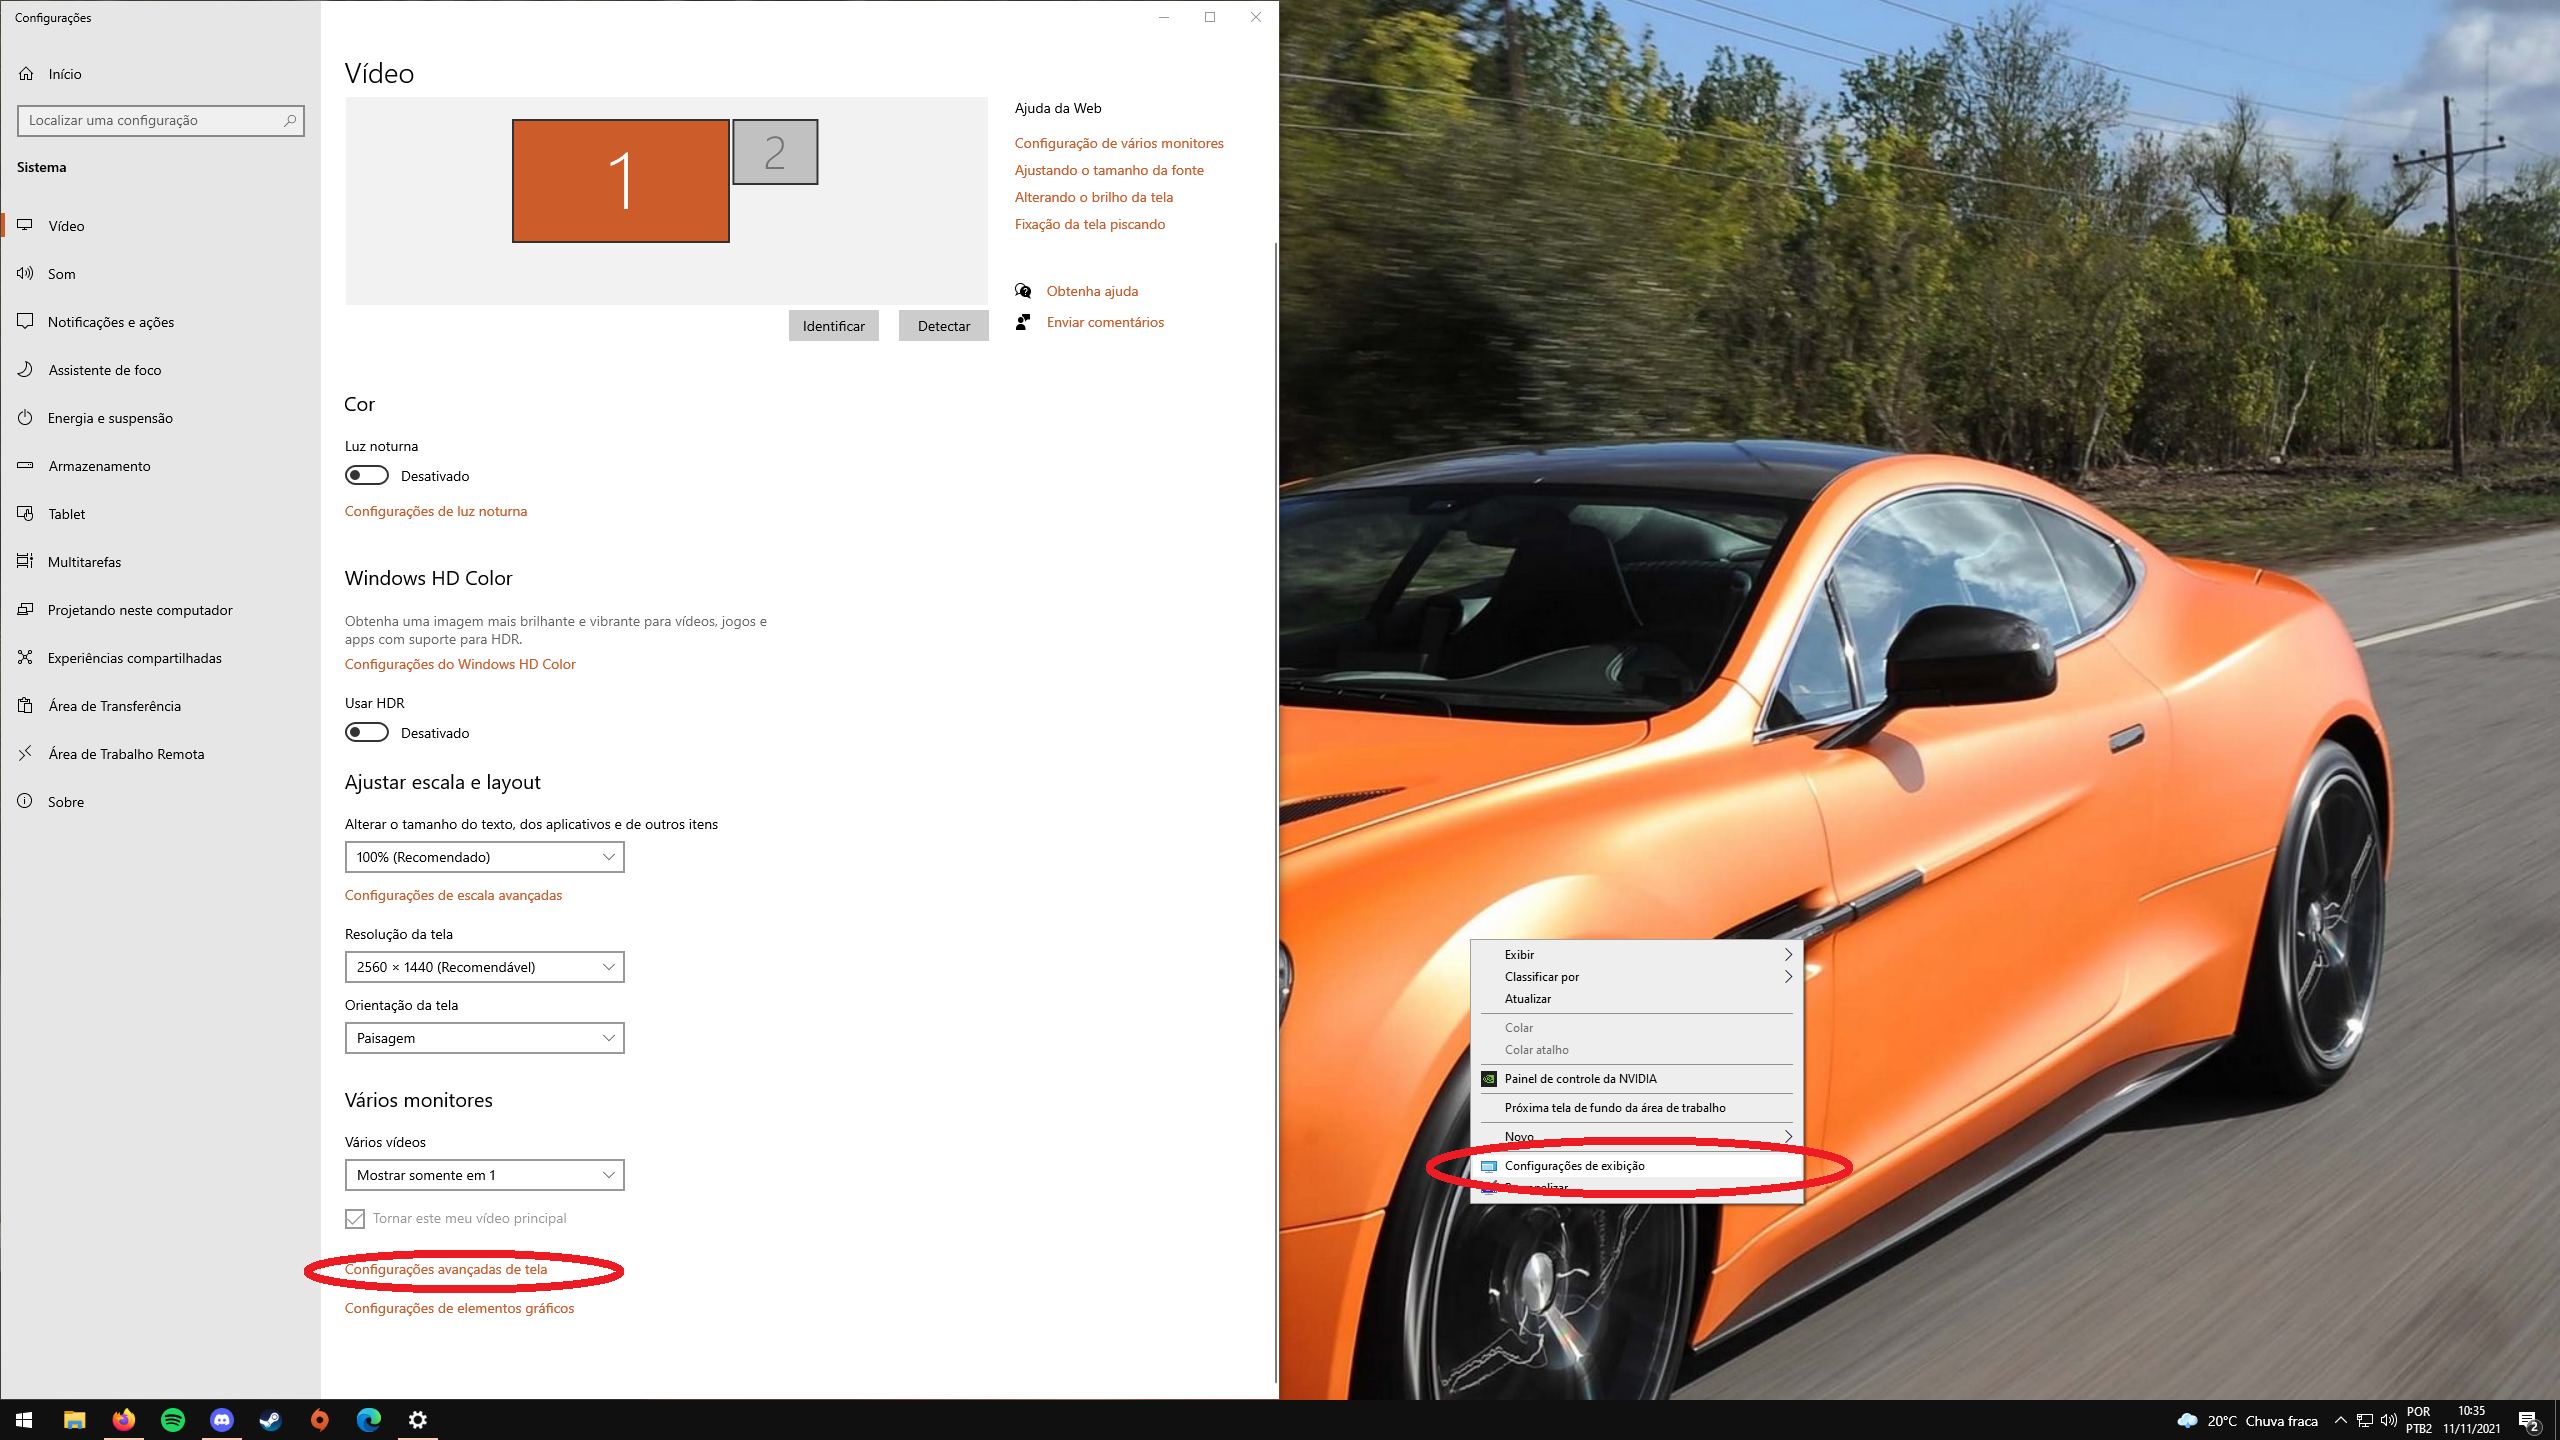Click the Início home icon
Image resolution: width=2560 pixels, height=1440 pixels.
27,74
